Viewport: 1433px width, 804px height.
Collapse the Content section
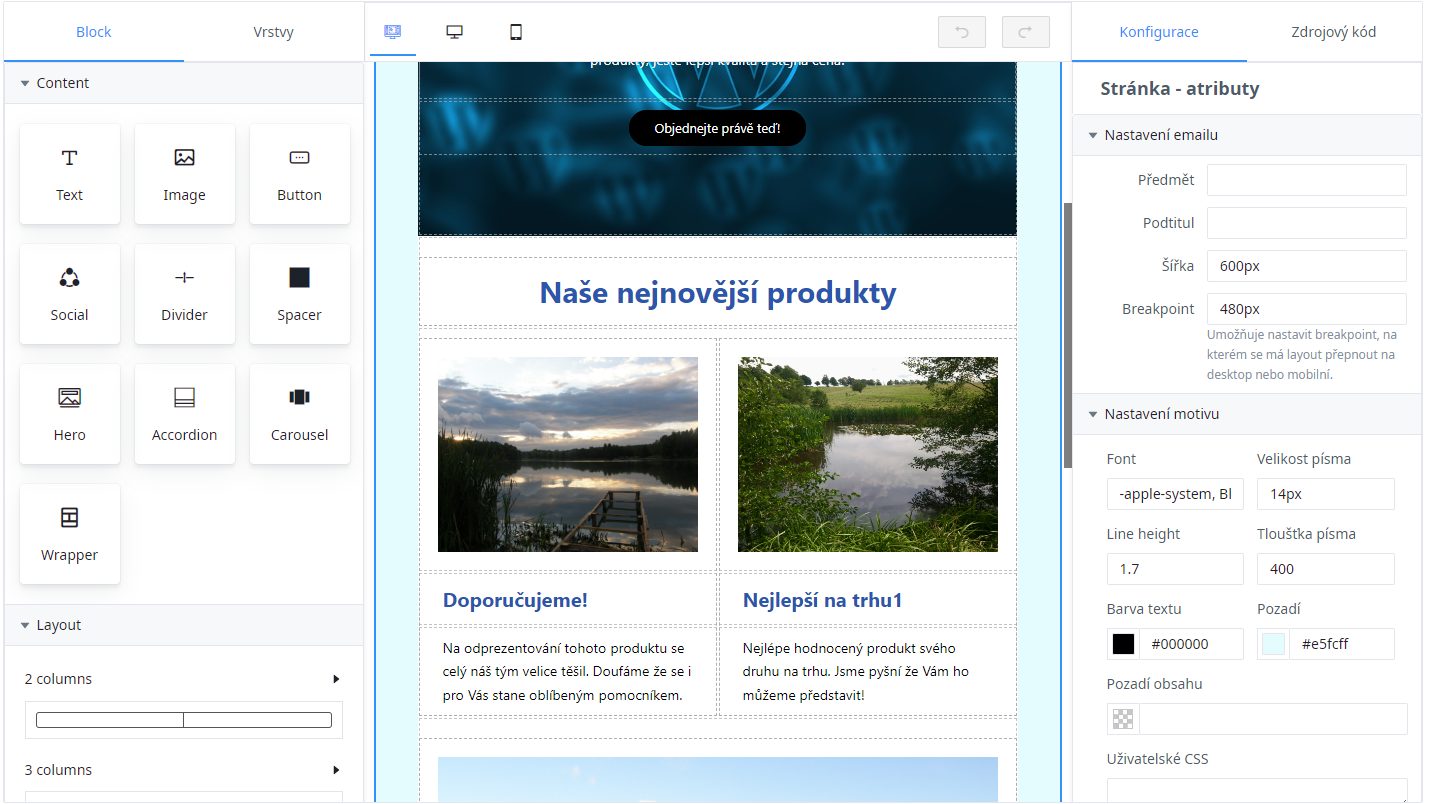[x=184, y=83]
